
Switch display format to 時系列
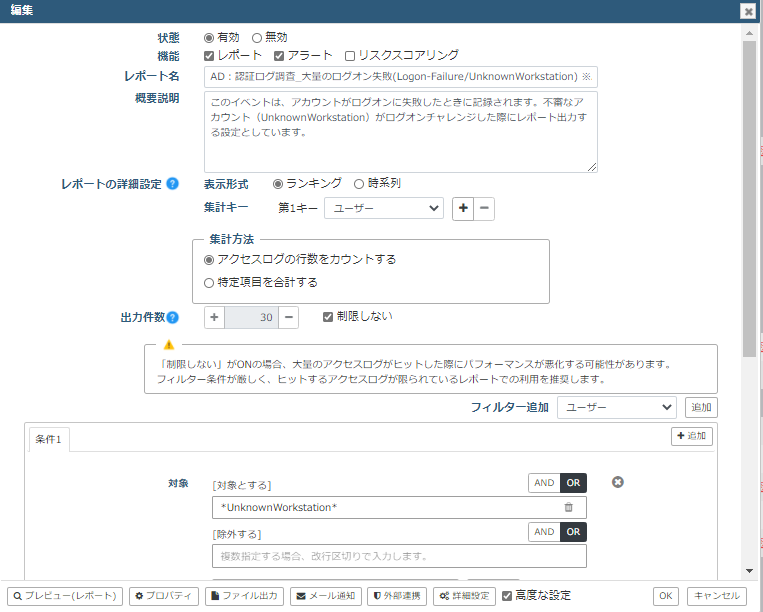[x=359, y=184]
